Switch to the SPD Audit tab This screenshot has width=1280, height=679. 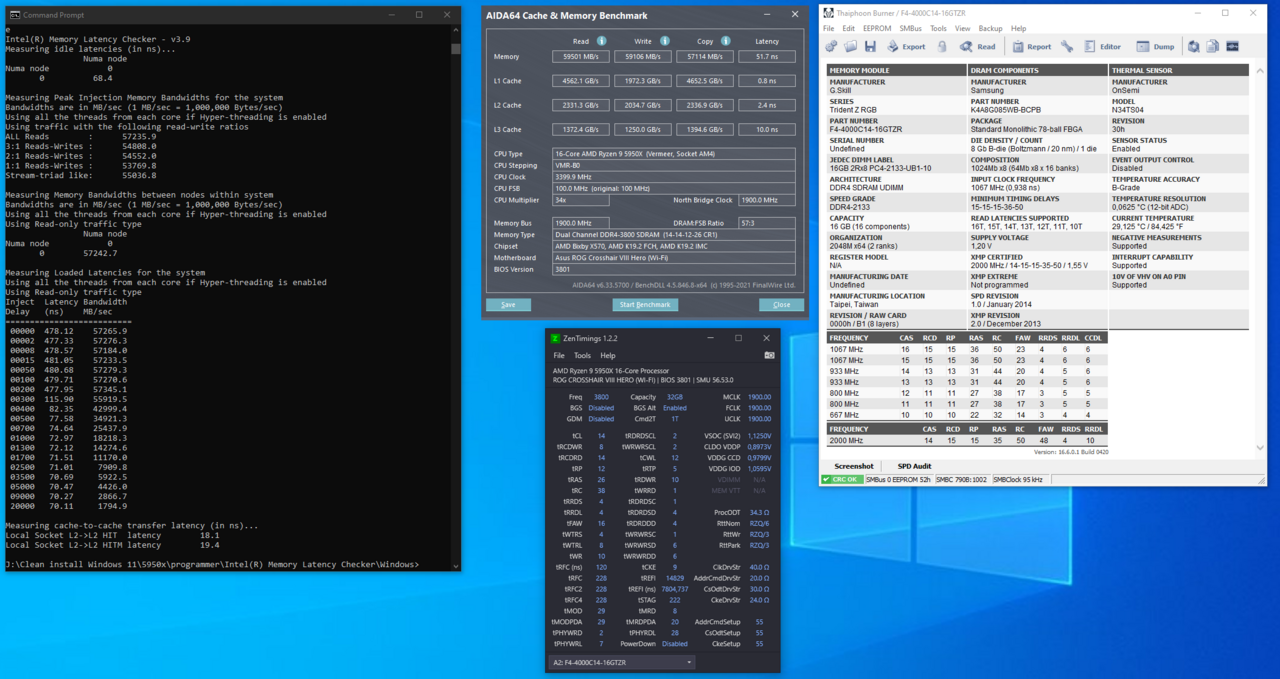pos(913,466)
